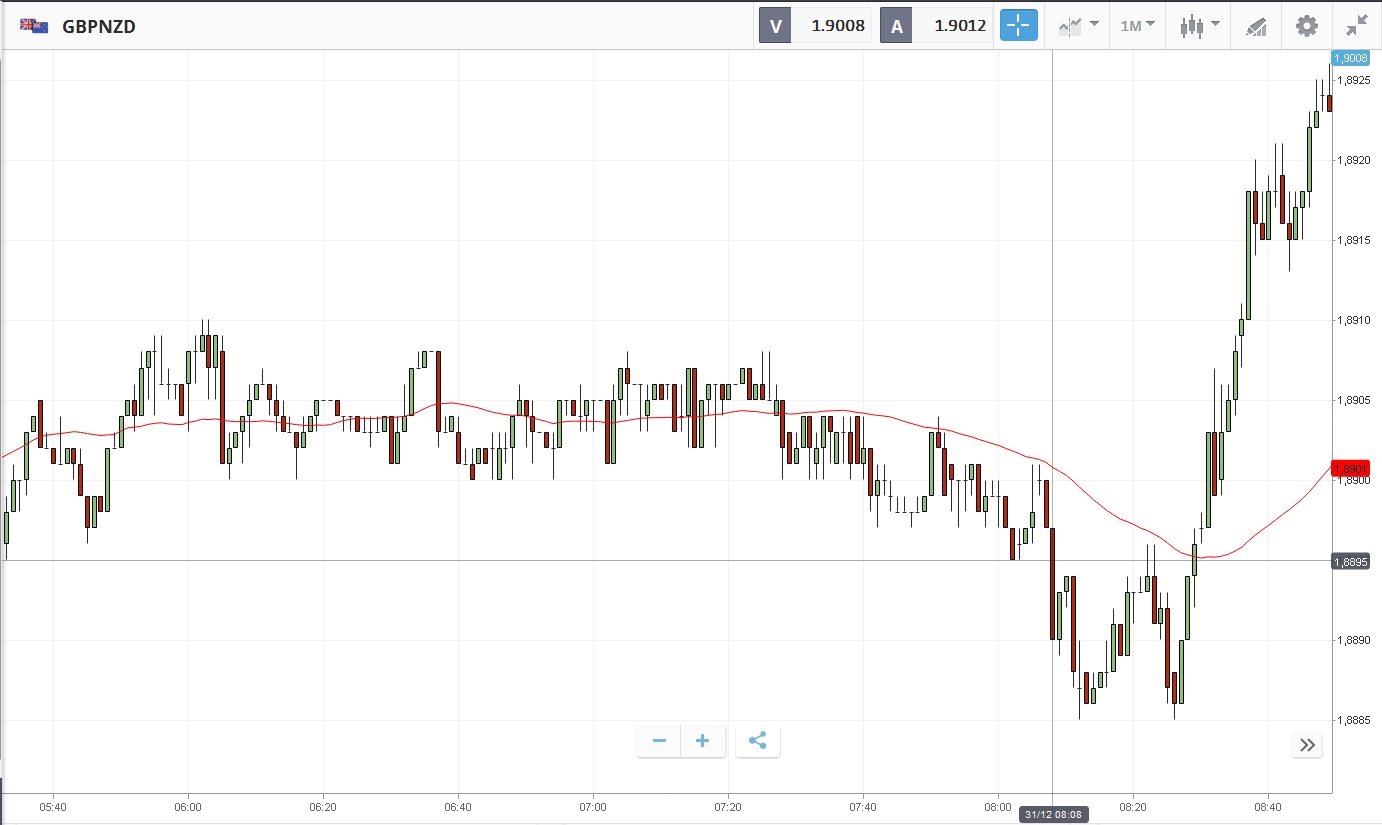Click the GBPNZD flag icon
Screen dimensions: 1382x825
click(36, 26)
